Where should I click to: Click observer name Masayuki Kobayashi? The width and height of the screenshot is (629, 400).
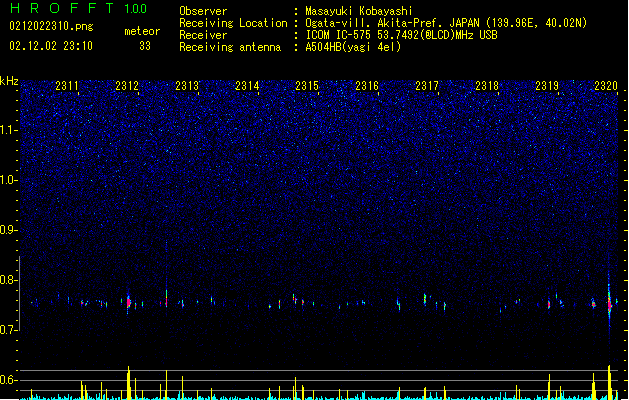tap(359, 11)
